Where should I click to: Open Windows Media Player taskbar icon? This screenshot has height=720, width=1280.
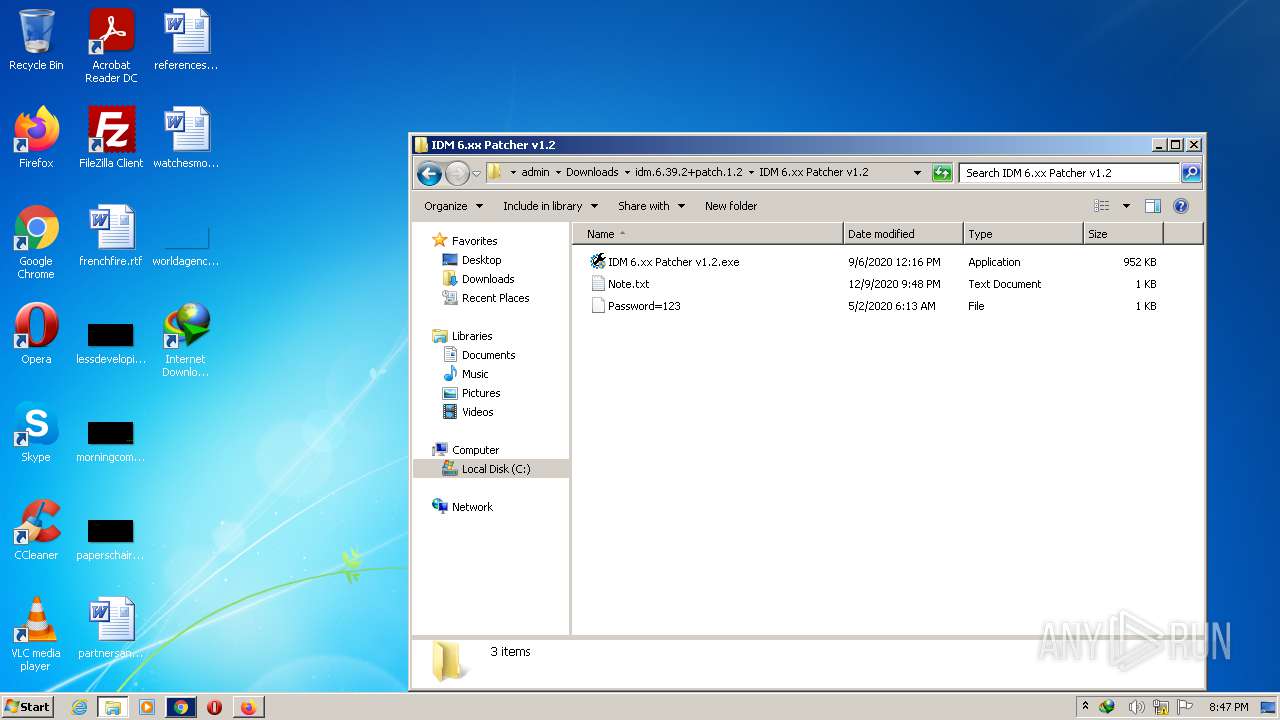pyautogui.click(x=147, y=707)
